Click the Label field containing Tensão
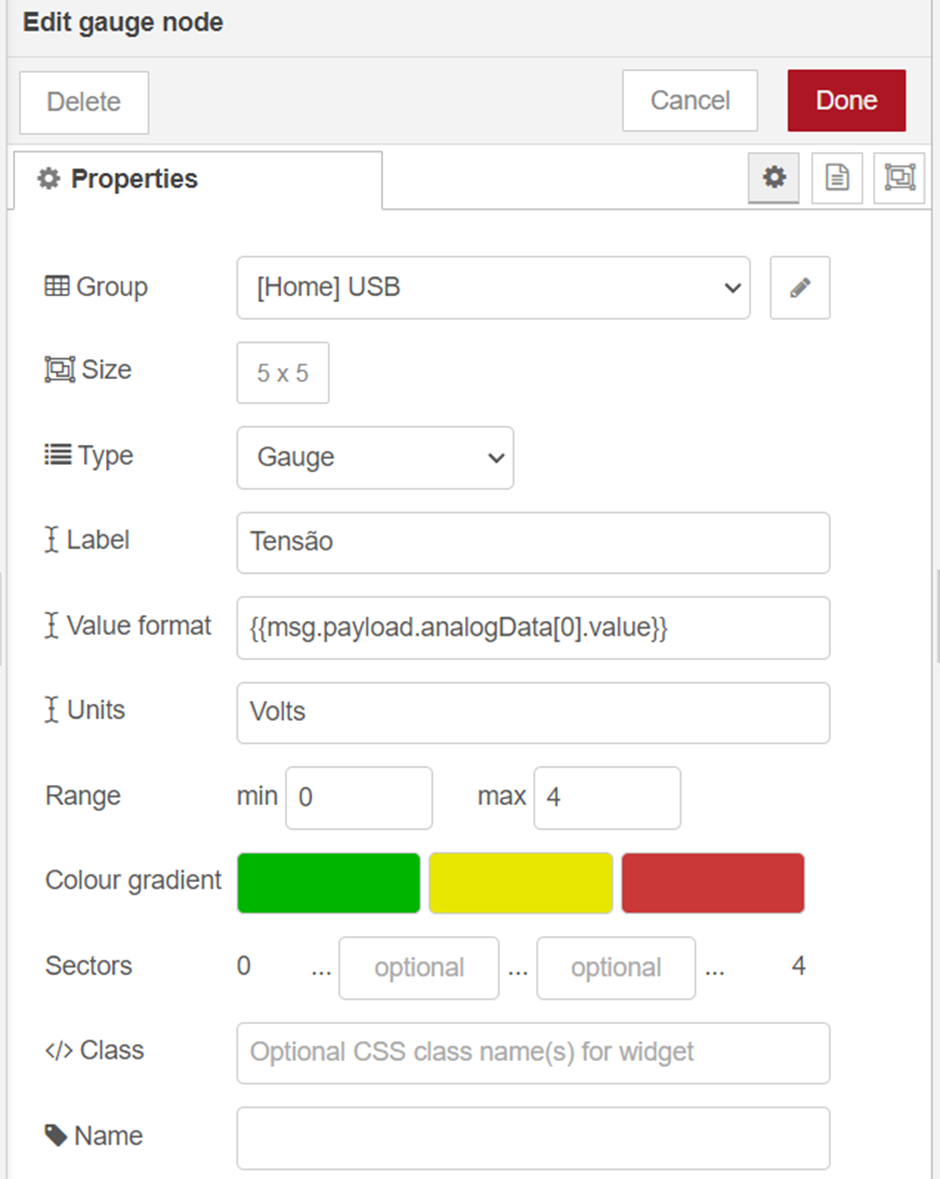Viewport: 940px width, 1179px height. pyautogui.click(x=533, y=543)
